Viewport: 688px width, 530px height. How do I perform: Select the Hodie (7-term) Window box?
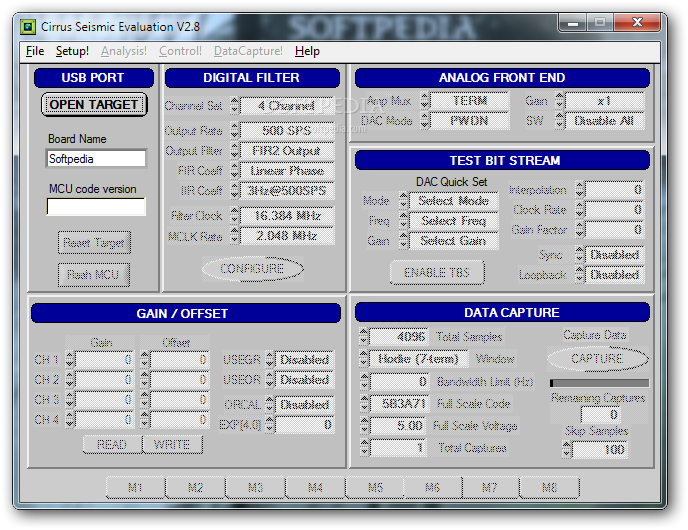point(419,359)
